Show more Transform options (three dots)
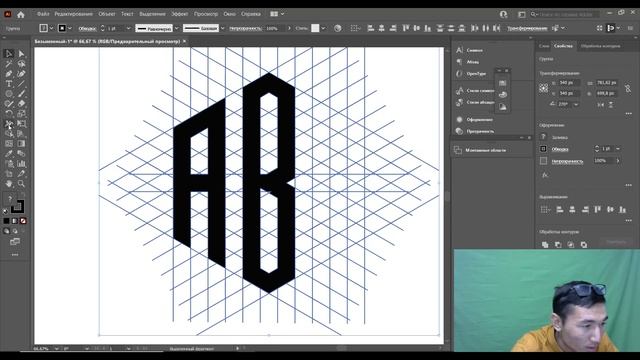Screen dimensions: 640x360 [629, 113]
